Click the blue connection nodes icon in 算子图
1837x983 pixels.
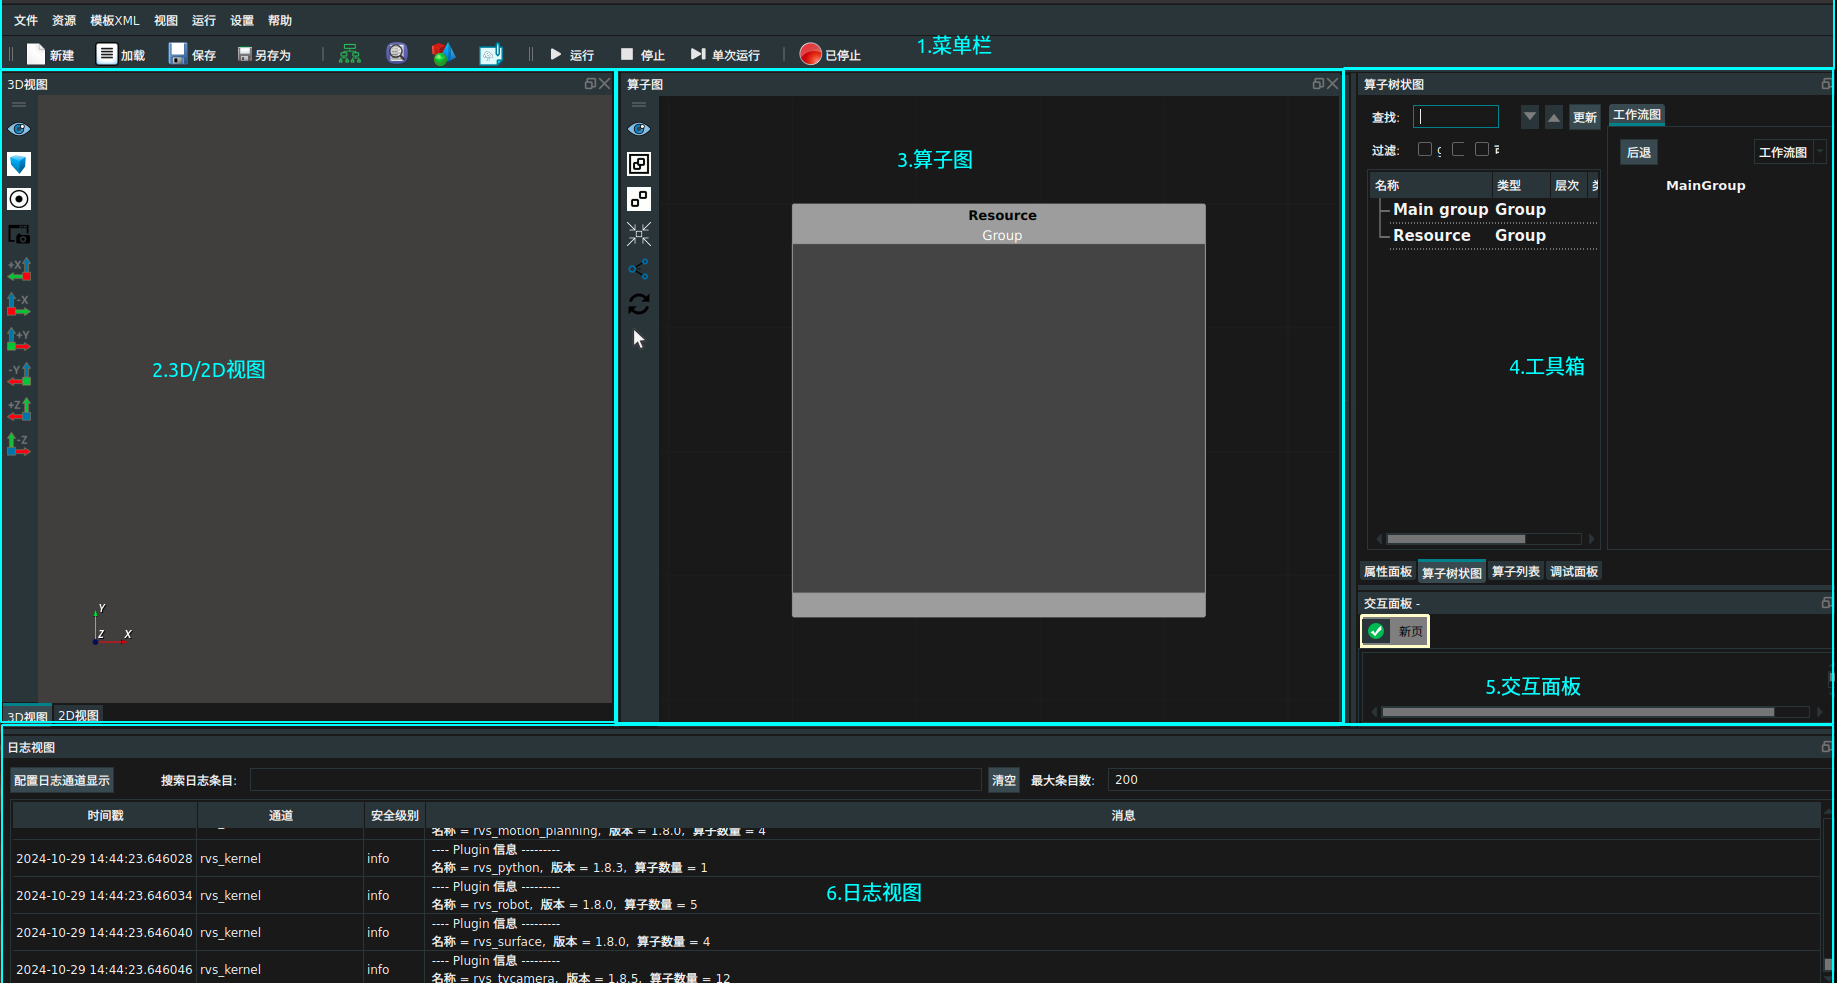(639, 269)
